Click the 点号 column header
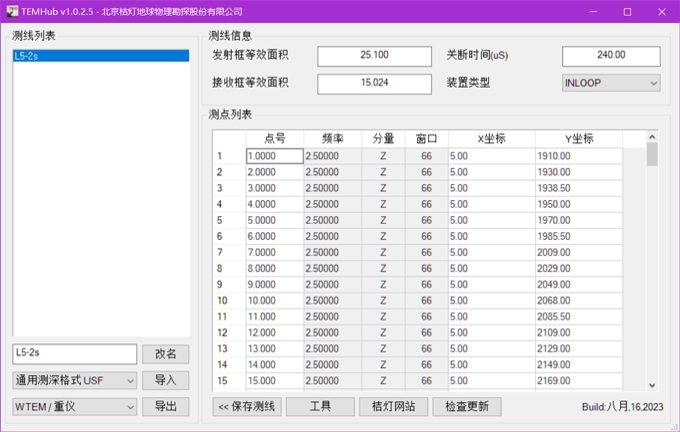The height and width of the screenshot is (432, 680). [x=275, y=139]
